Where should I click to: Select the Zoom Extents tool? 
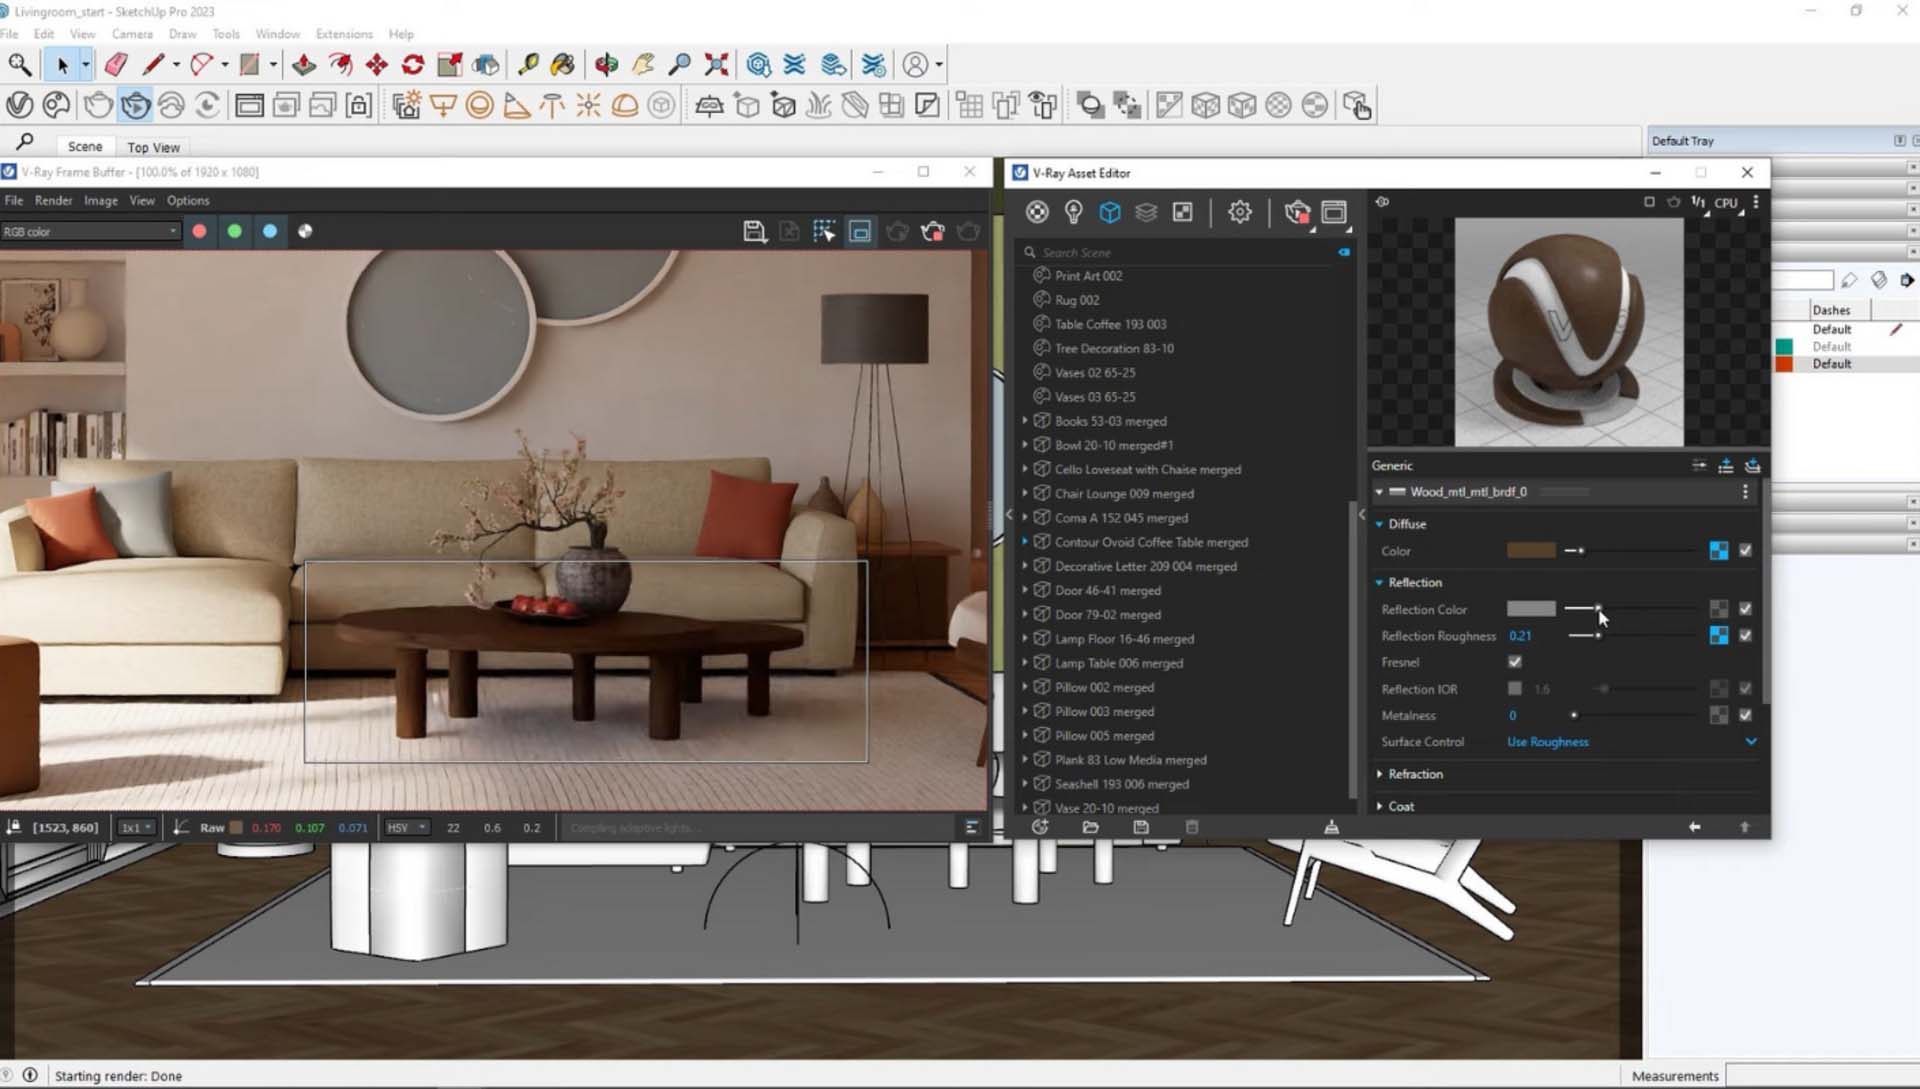click(716, 65)
